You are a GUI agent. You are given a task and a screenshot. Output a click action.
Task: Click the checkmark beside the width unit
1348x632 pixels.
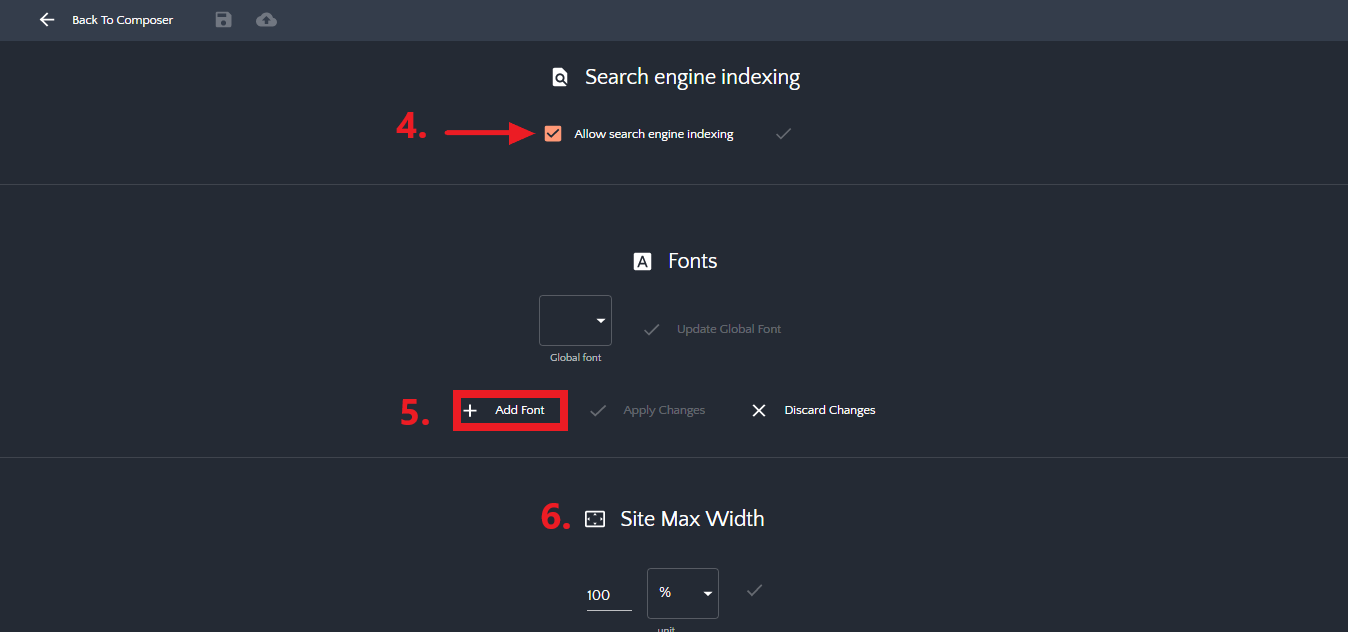tap(755, 591)
